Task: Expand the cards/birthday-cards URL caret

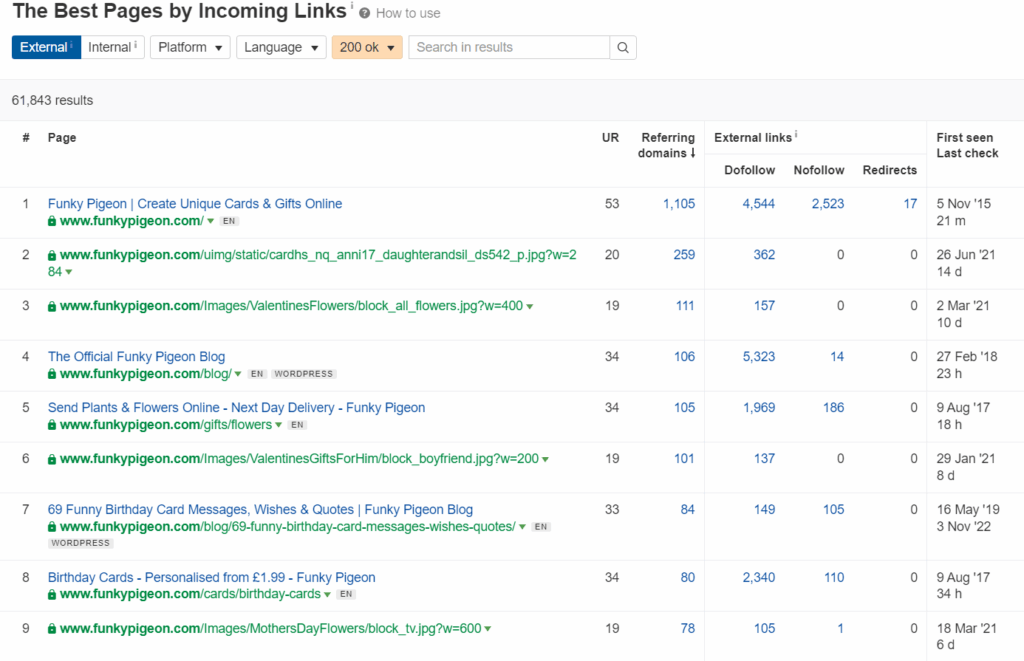Action: click(x=327, y=594)
